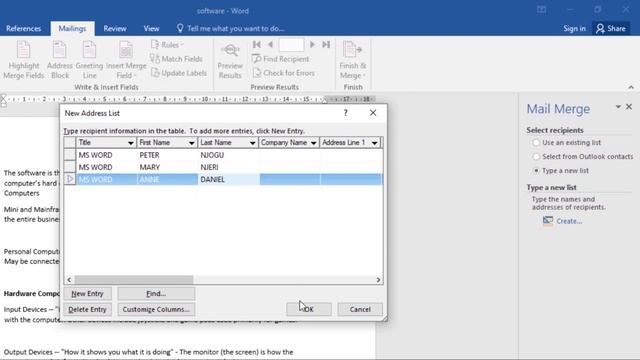Open the Mailings tab
640x360 pixels.
pyautogui.click(x=72, y=29)
